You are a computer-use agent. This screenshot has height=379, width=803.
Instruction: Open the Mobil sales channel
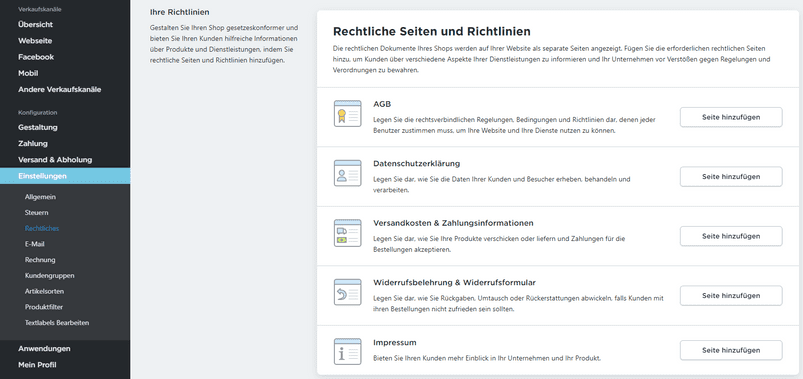[28, 73]
